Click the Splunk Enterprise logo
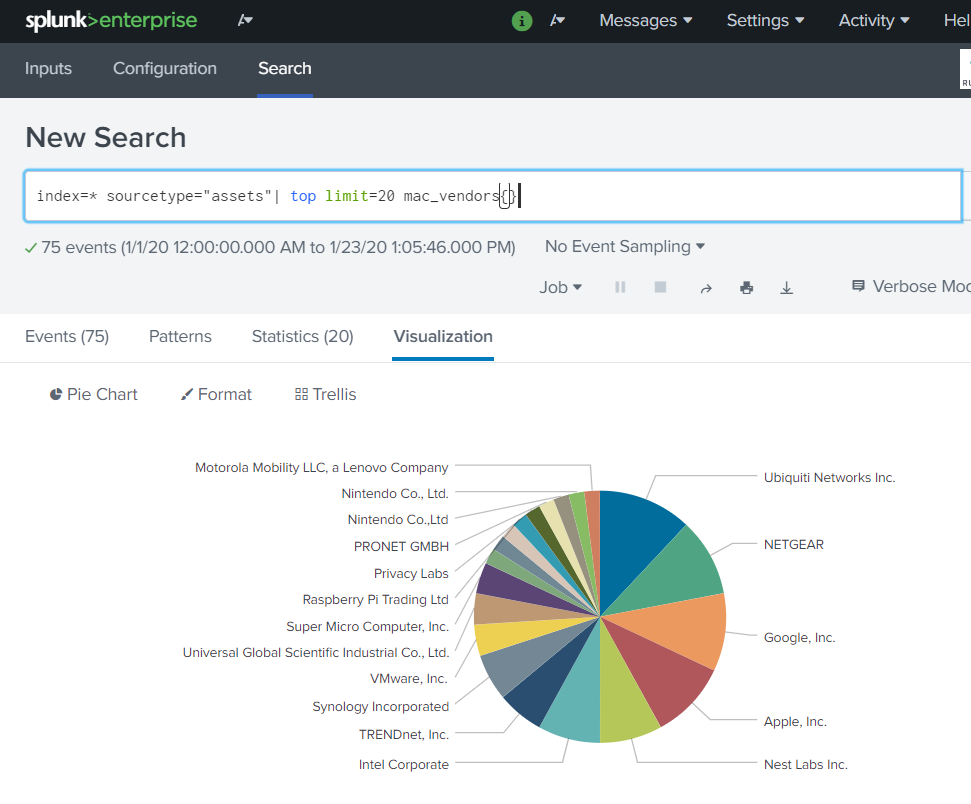Image resolution: width=971 pixels, height=804 pixels. [111, 21]
